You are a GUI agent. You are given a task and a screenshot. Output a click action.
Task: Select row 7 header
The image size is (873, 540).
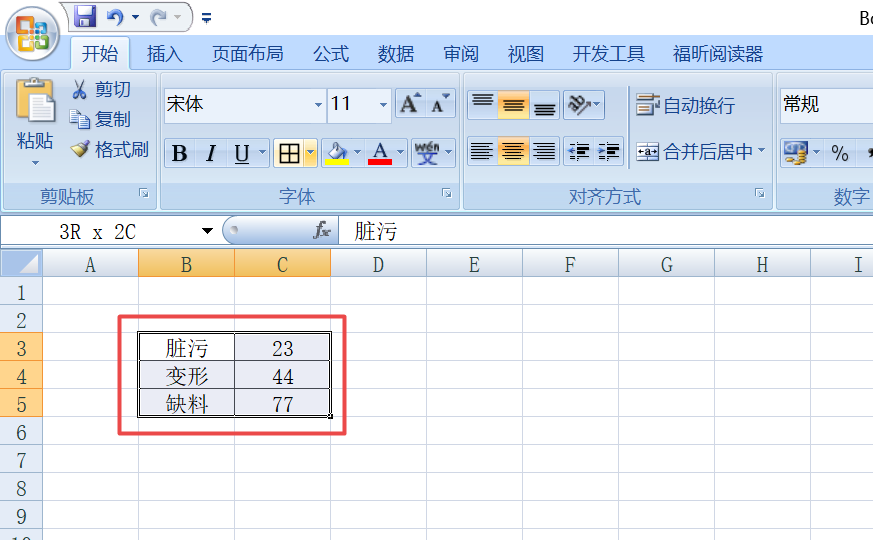coord(21,460)
